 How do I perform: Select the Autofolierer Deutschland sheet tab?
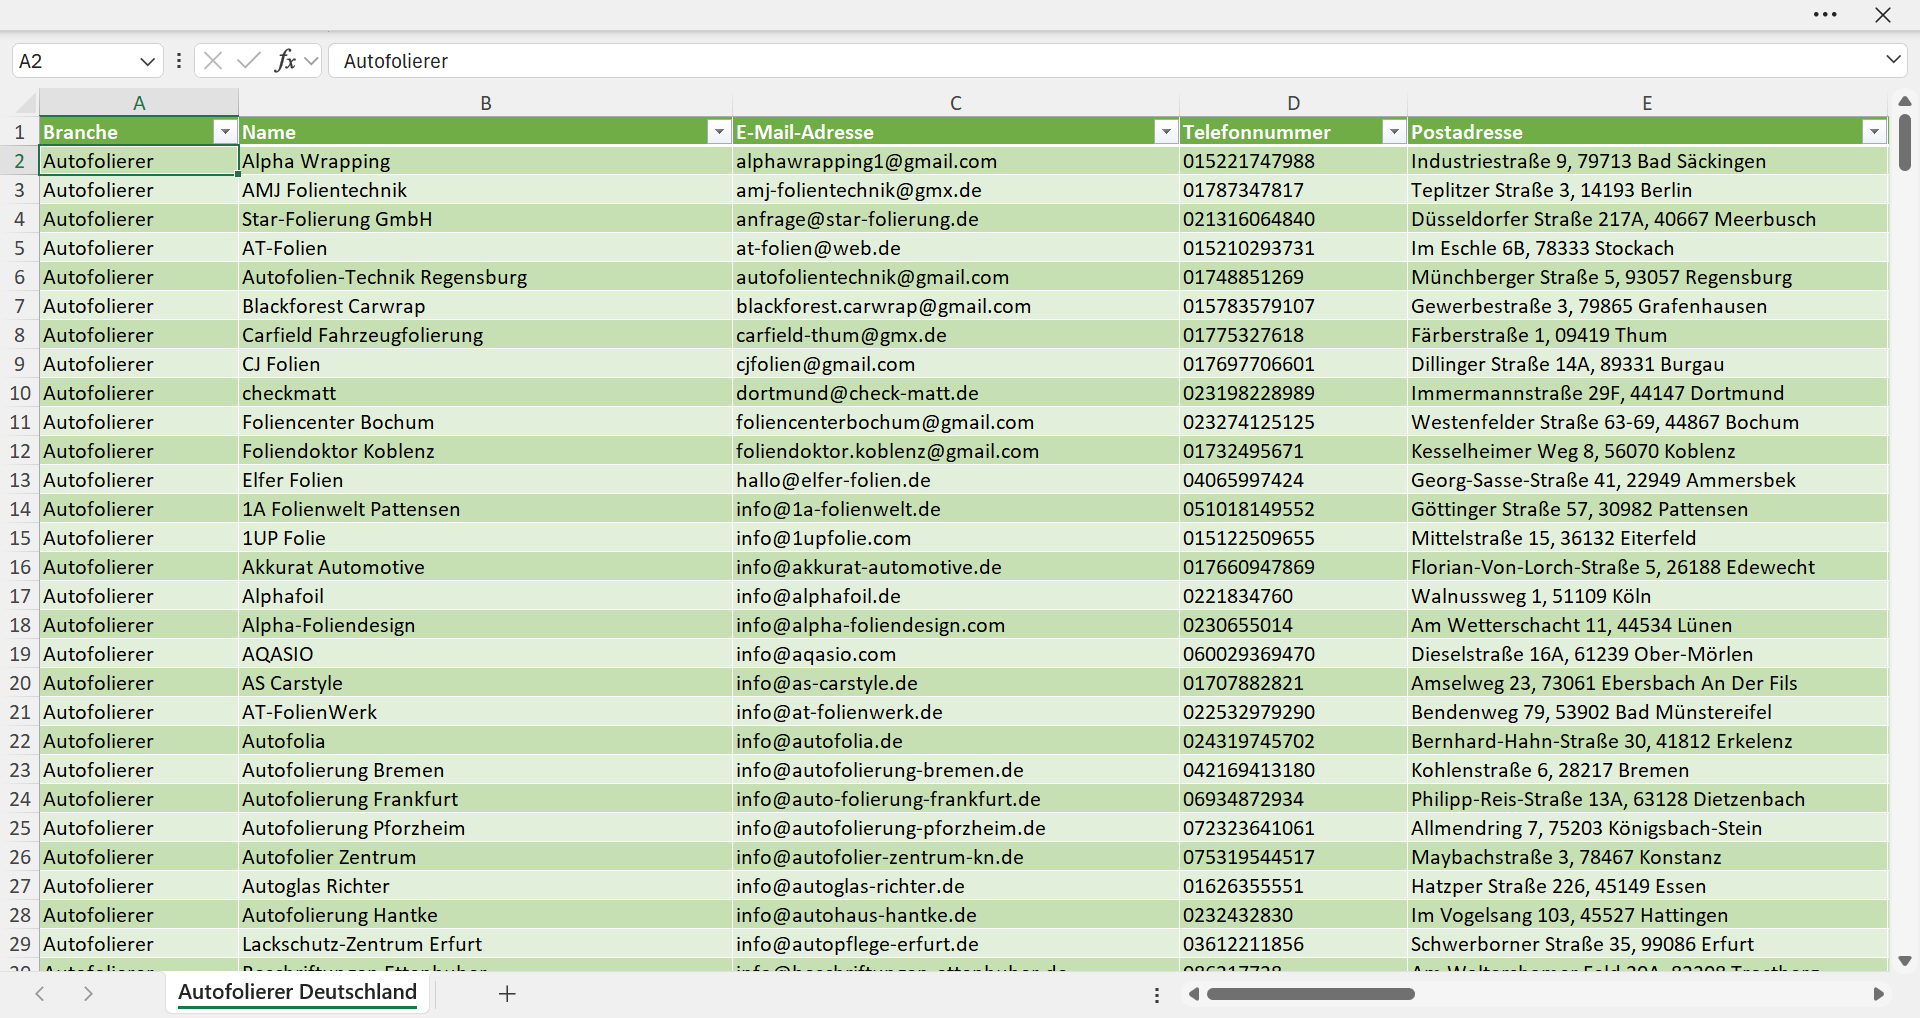click(x=297, y=993)
